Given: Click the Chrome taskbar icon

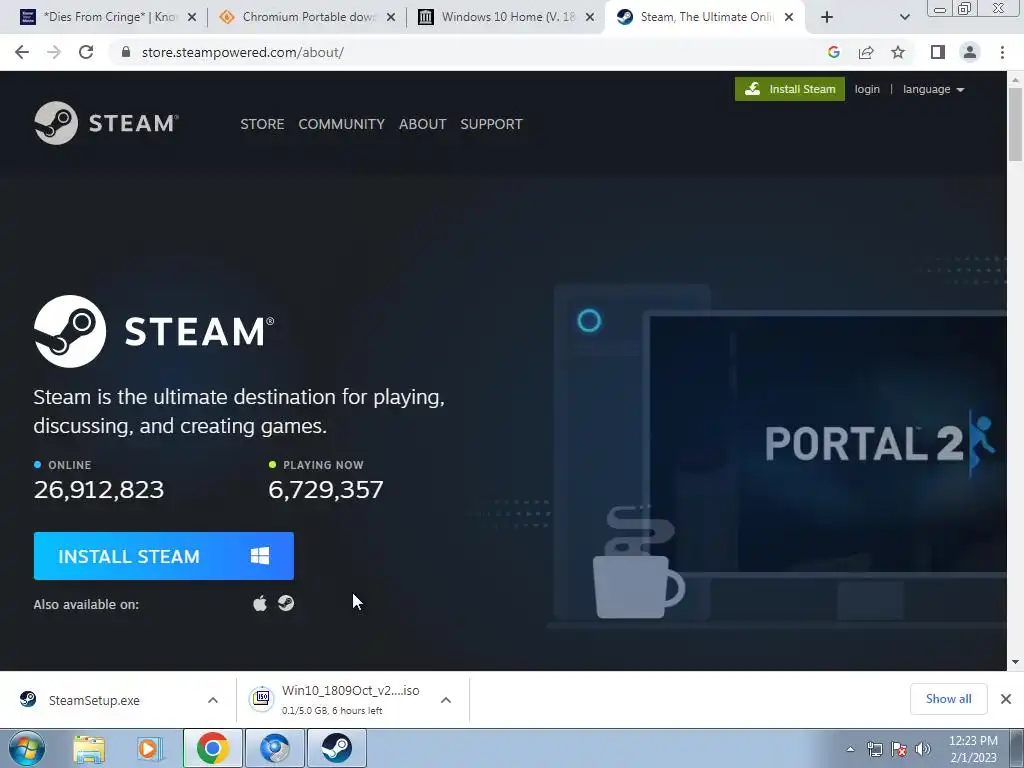Looking at the screenshot, I should [212, 748].
